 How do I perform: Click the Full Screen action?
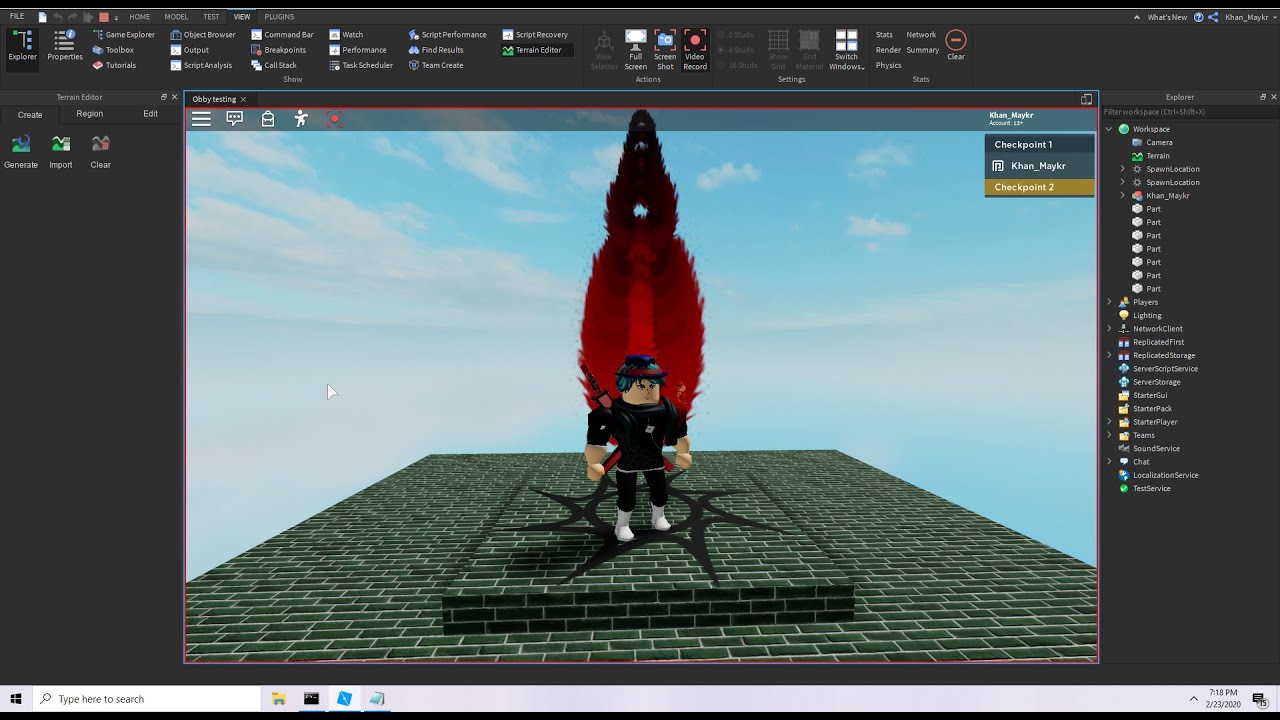tap(636, 49)
